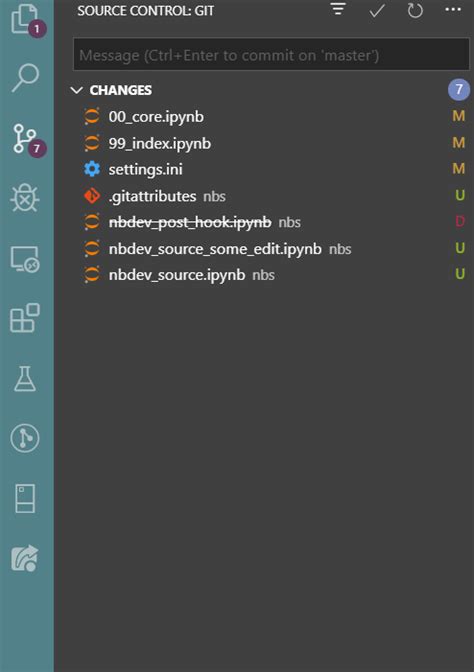Open the Live Share arrow icon
Screen dimensions: 474x672
25,558
